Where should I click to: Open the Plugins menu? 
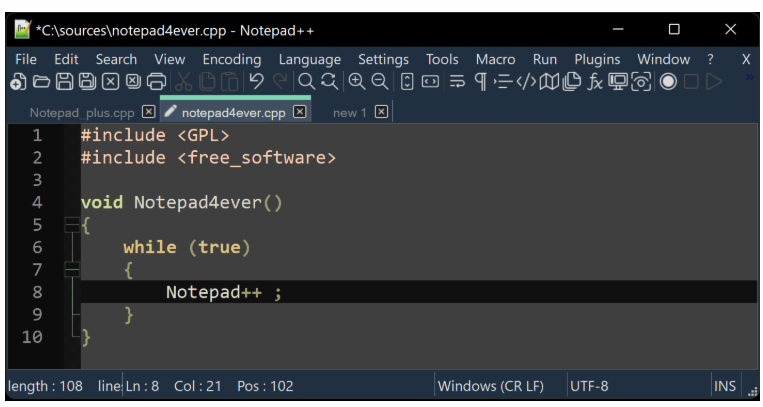pyautogui.click(x=597, y=59)
